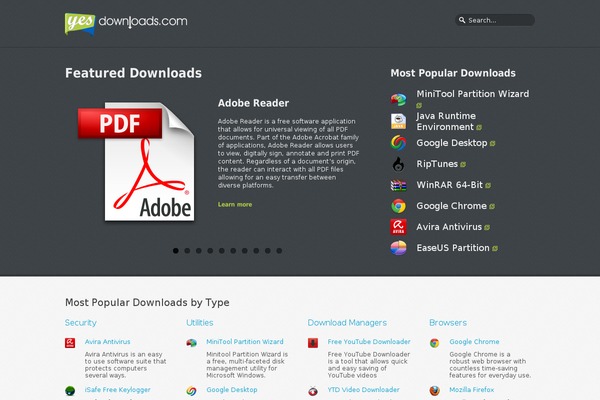Open the Java Runtime Environment link
Image resolution: width=600 pixels, height=400 pixels.
[446, 121]
